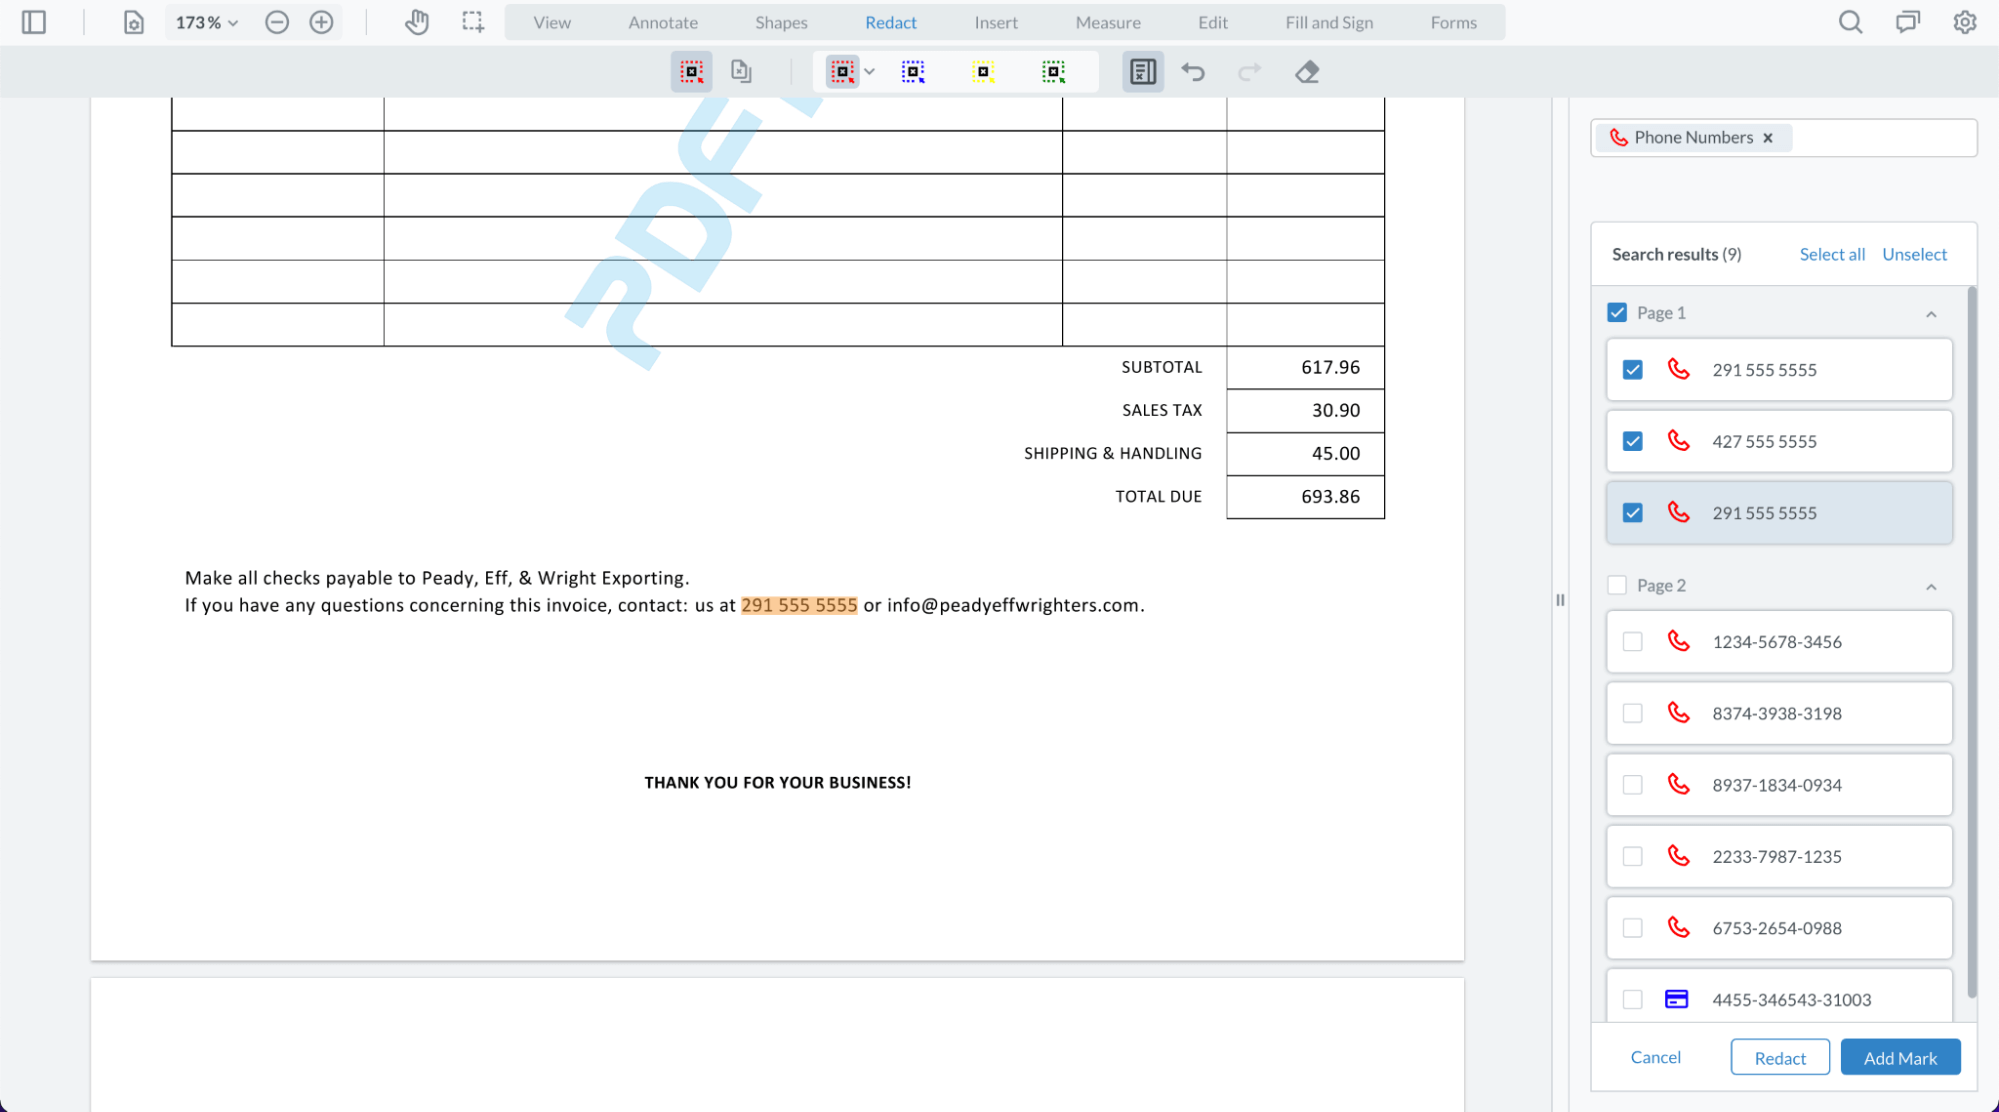Check the Page 2 group checkbox
This screenshot has height=1112, width=1999.
coord(1617,585)
